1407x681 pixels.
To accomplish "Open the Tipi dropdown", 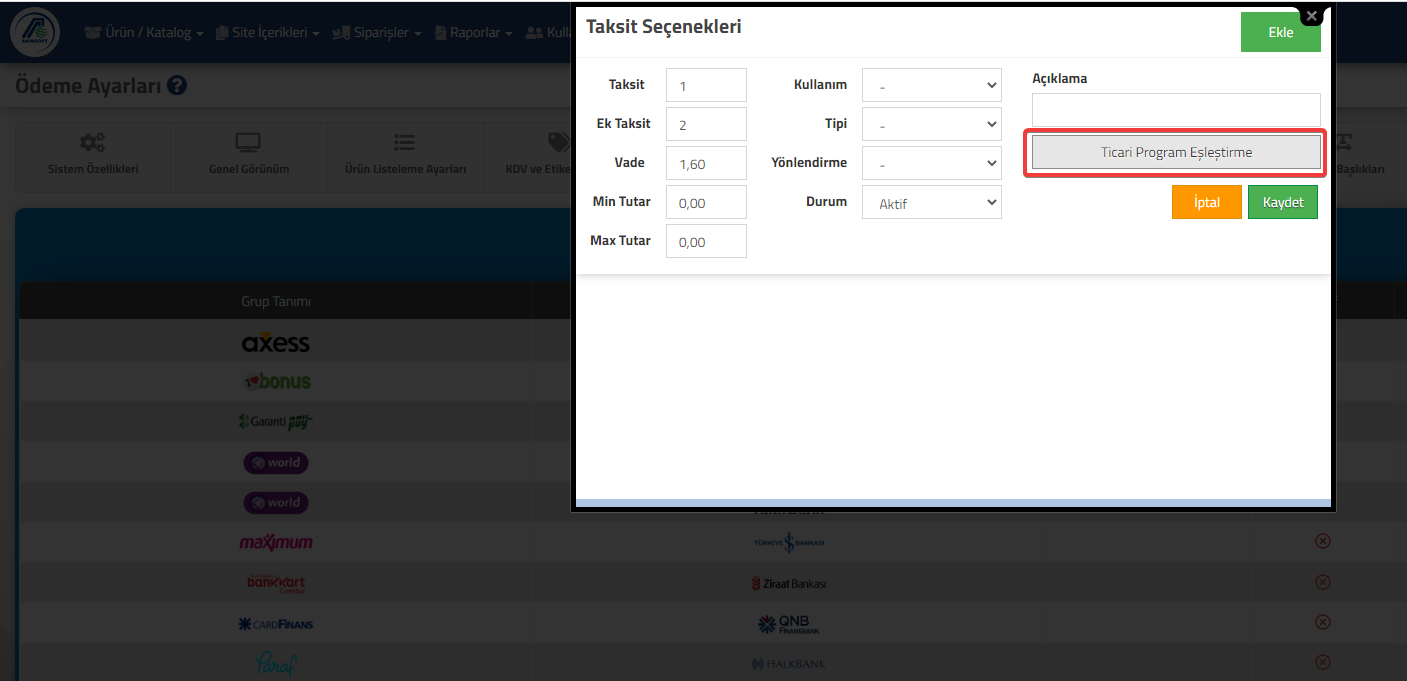I will coord(932,124).
